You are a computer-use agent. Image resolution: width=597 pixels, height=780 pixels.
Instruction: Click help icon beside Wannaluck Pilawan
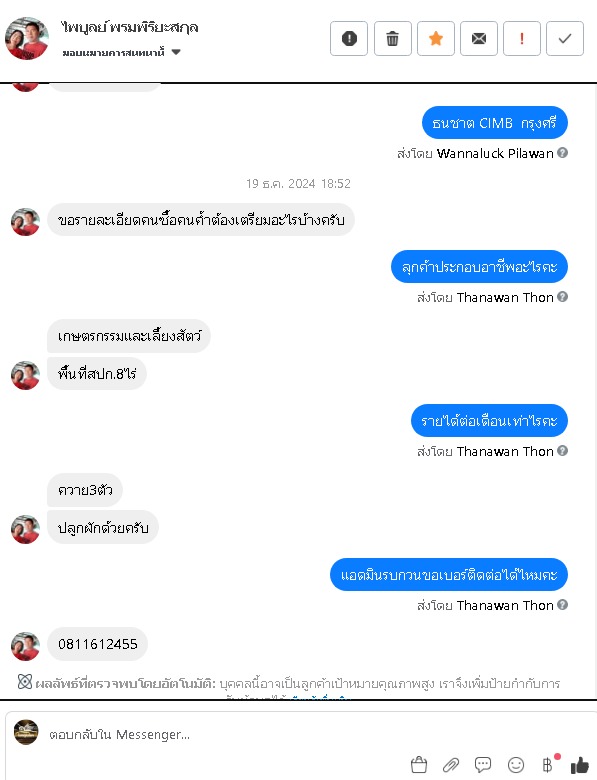(562, 153)
